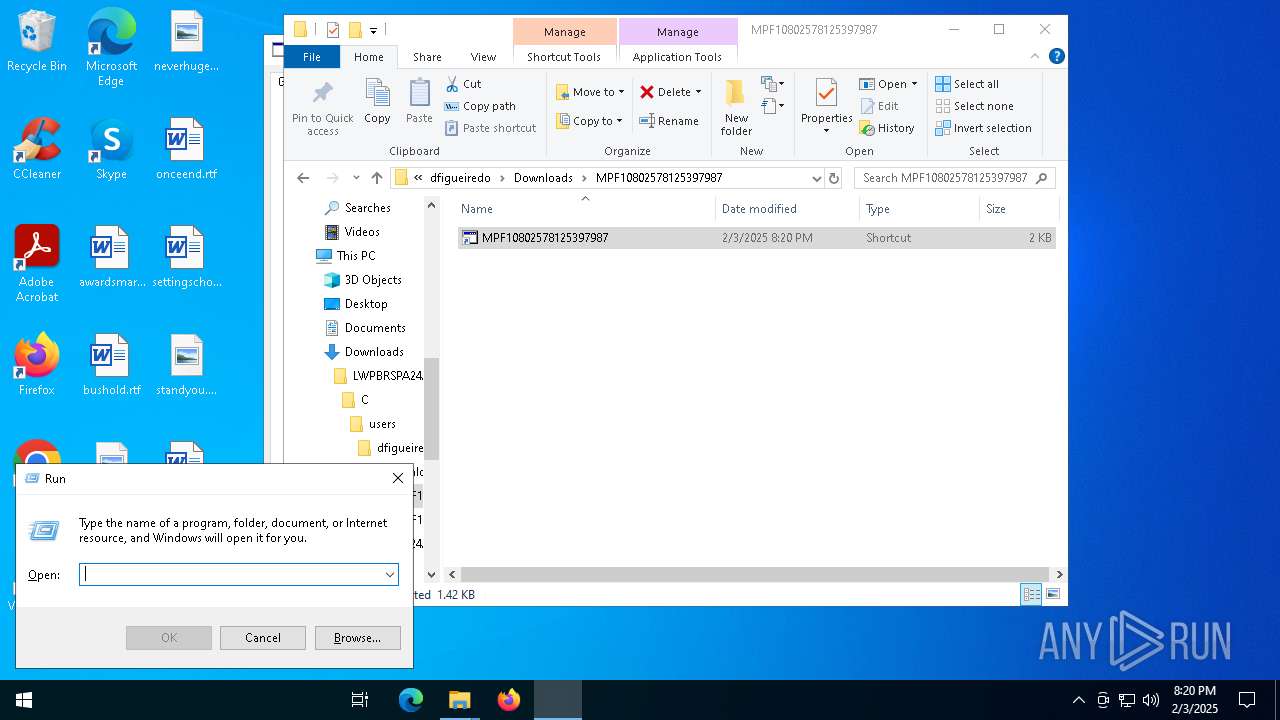Open Task View on taskbar

[360, 700]
